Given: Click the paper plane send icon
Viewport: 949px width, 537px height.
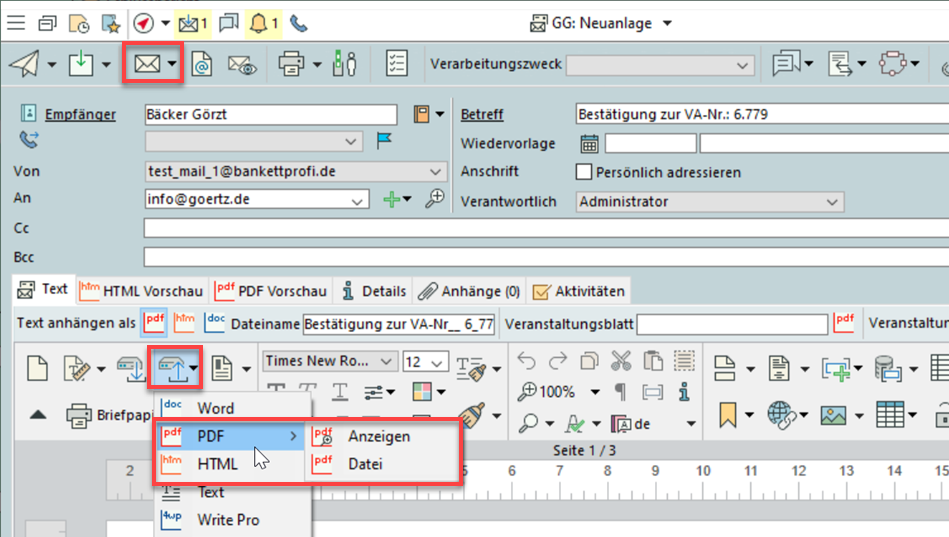Looking at the screenshot, I should coord(24,65).
